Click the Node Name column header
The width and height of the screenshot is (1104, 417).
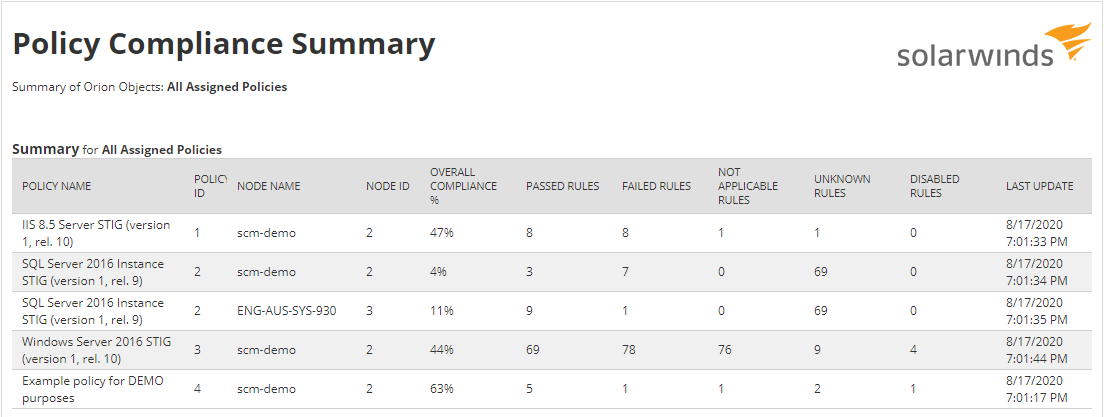click(268, 186)
